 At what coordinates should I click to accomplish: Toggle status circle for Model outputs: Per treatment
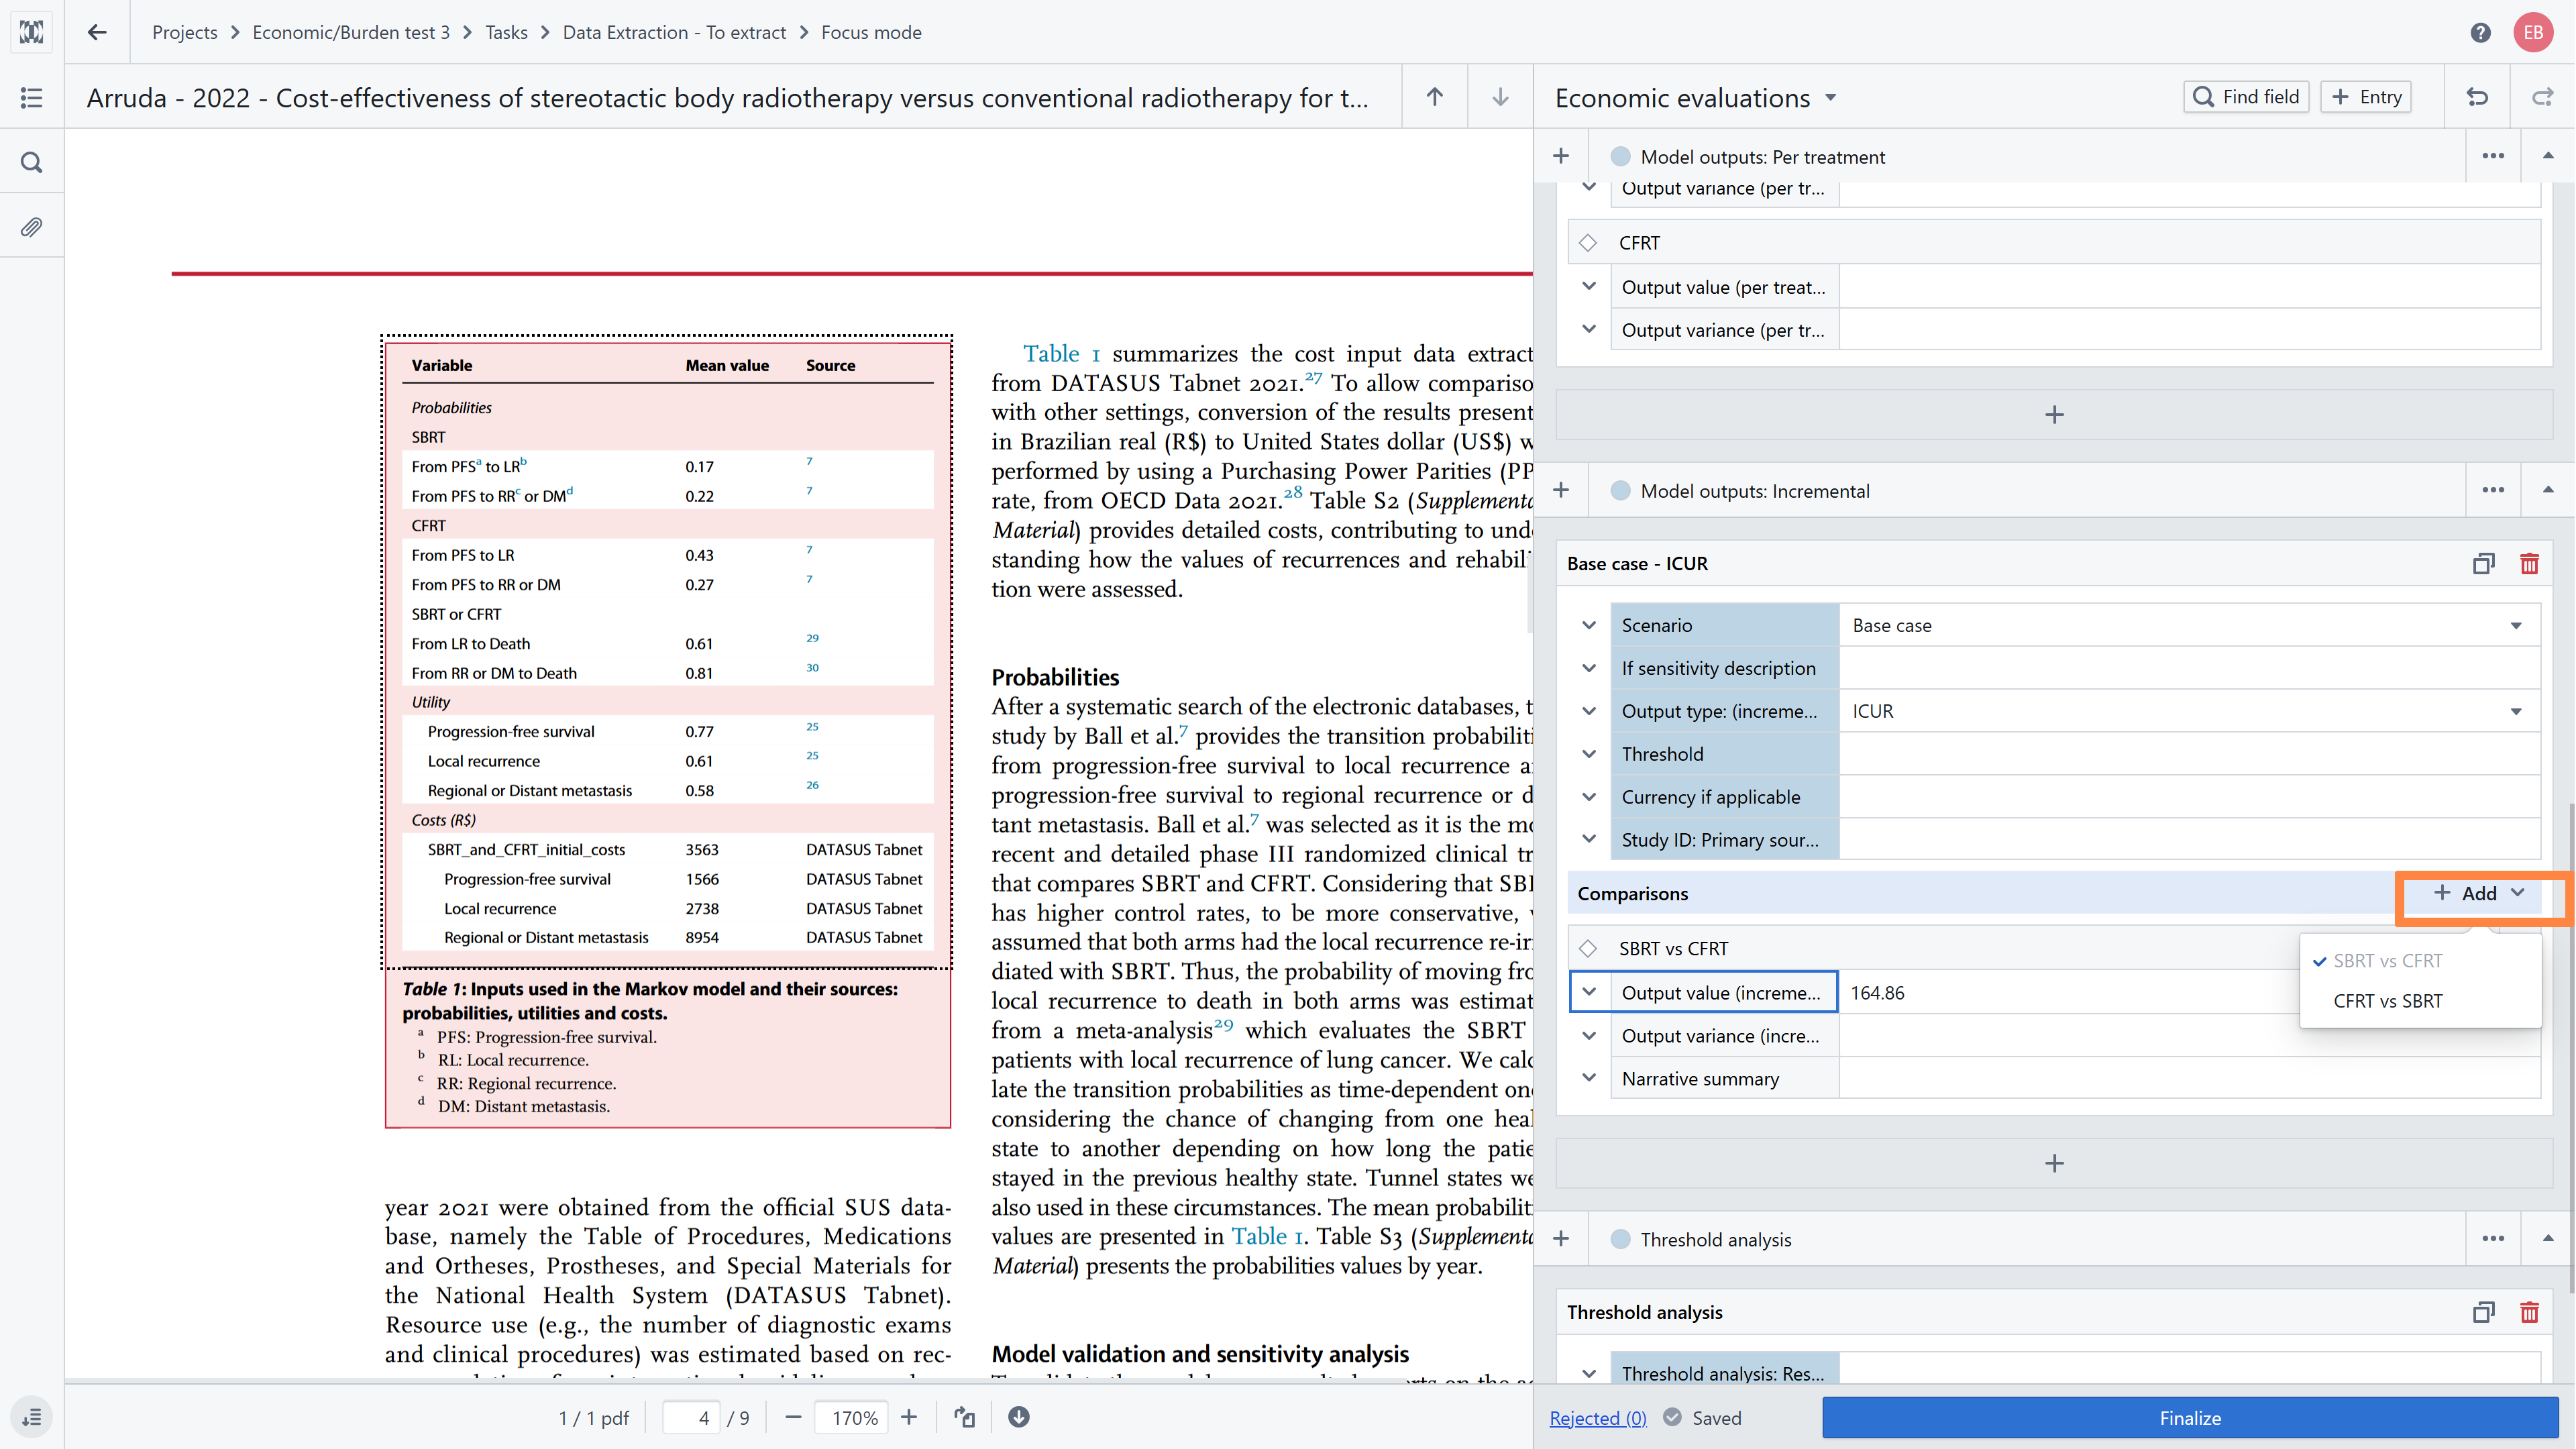[x=1621, y=156]
